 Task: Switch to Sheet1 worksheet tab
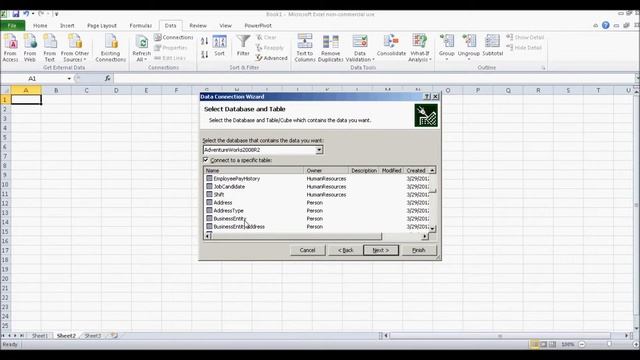[x=40, y=336]
